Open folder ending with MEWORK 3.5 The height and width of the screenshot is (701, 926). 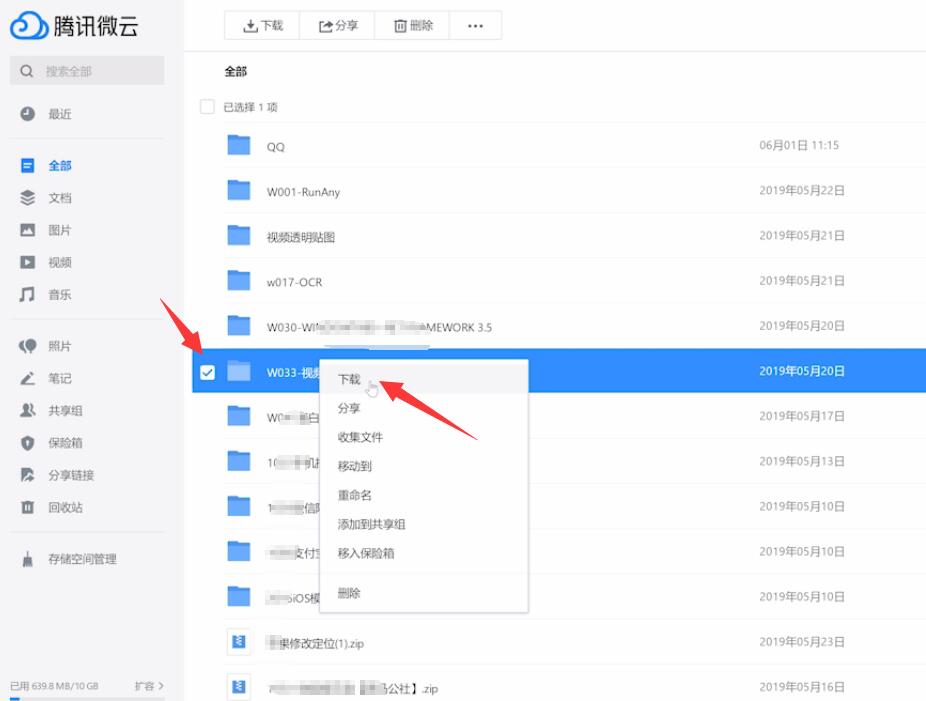click(379, 327)
